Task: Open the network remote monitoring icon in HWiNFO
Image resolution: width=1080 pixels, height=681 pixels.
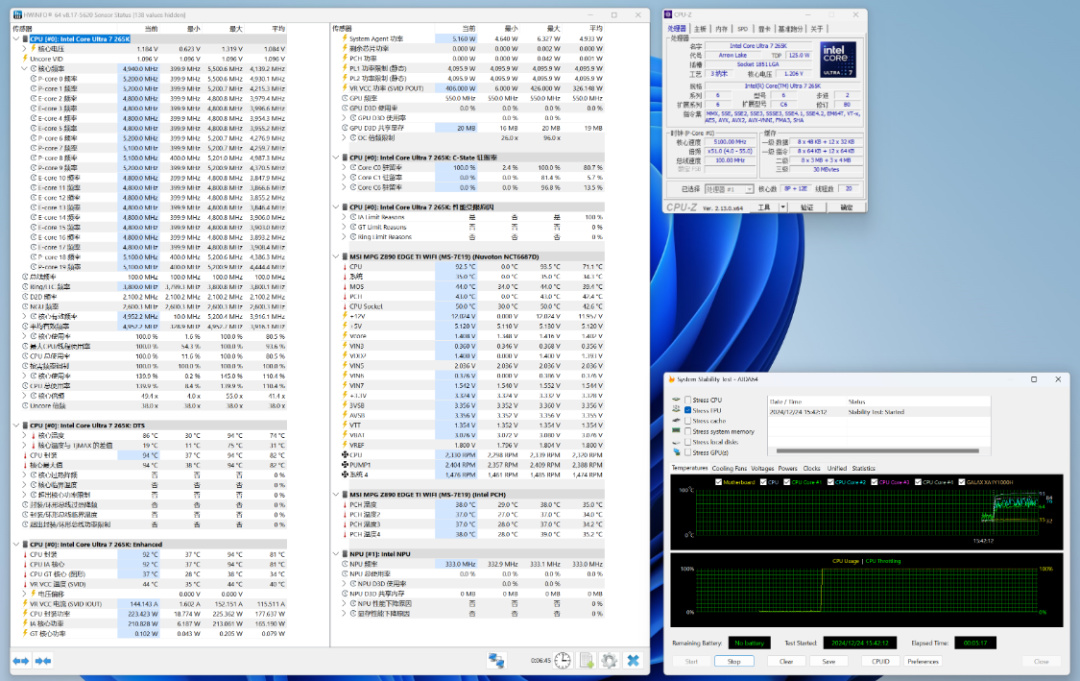Action: pyautogui.click(x=496, y=660)
